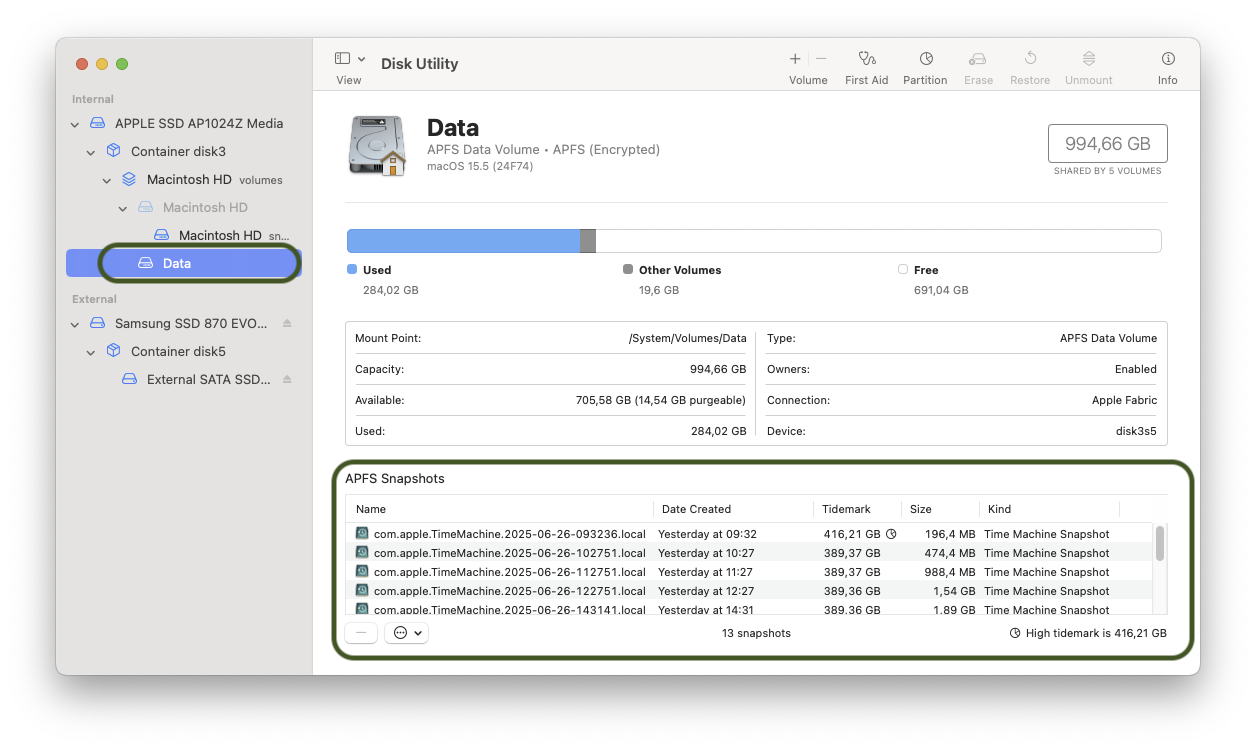Image resolution: width=1256 pixels, height=749 pixels.
Task: Collapse Container disk3 disclosure chevron
Action: (91, 152)
